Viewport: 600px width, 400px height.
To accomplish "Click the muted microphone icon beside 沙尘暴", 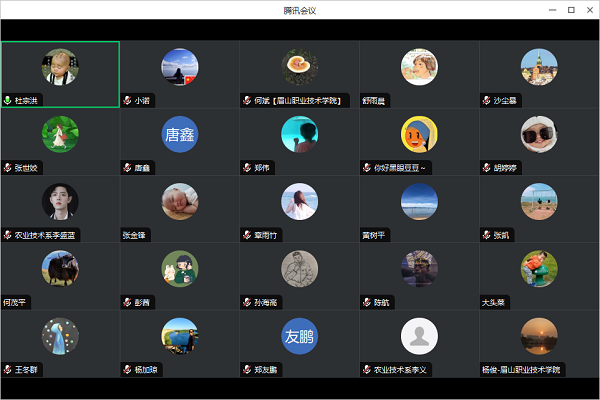I will (486, 100).
